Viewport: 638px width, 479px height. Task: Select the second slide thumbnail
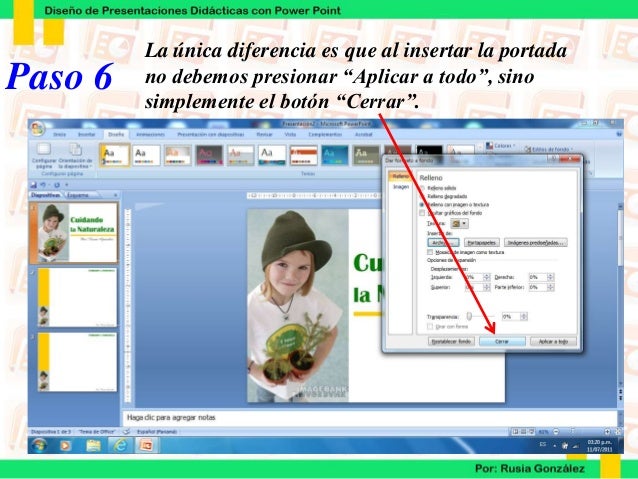click(x=77, y=297)
